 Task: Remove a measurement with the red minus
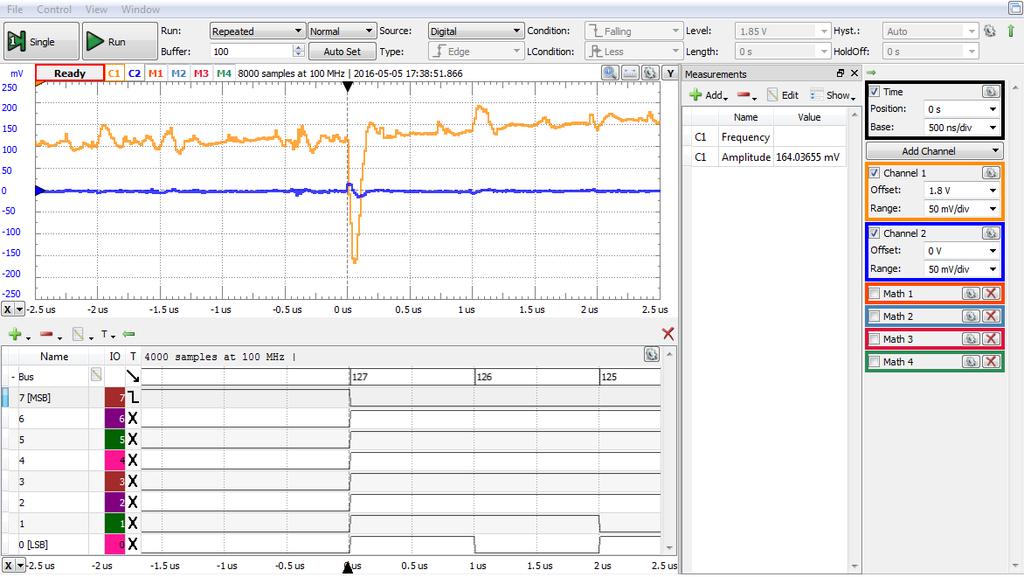(746, 95)
